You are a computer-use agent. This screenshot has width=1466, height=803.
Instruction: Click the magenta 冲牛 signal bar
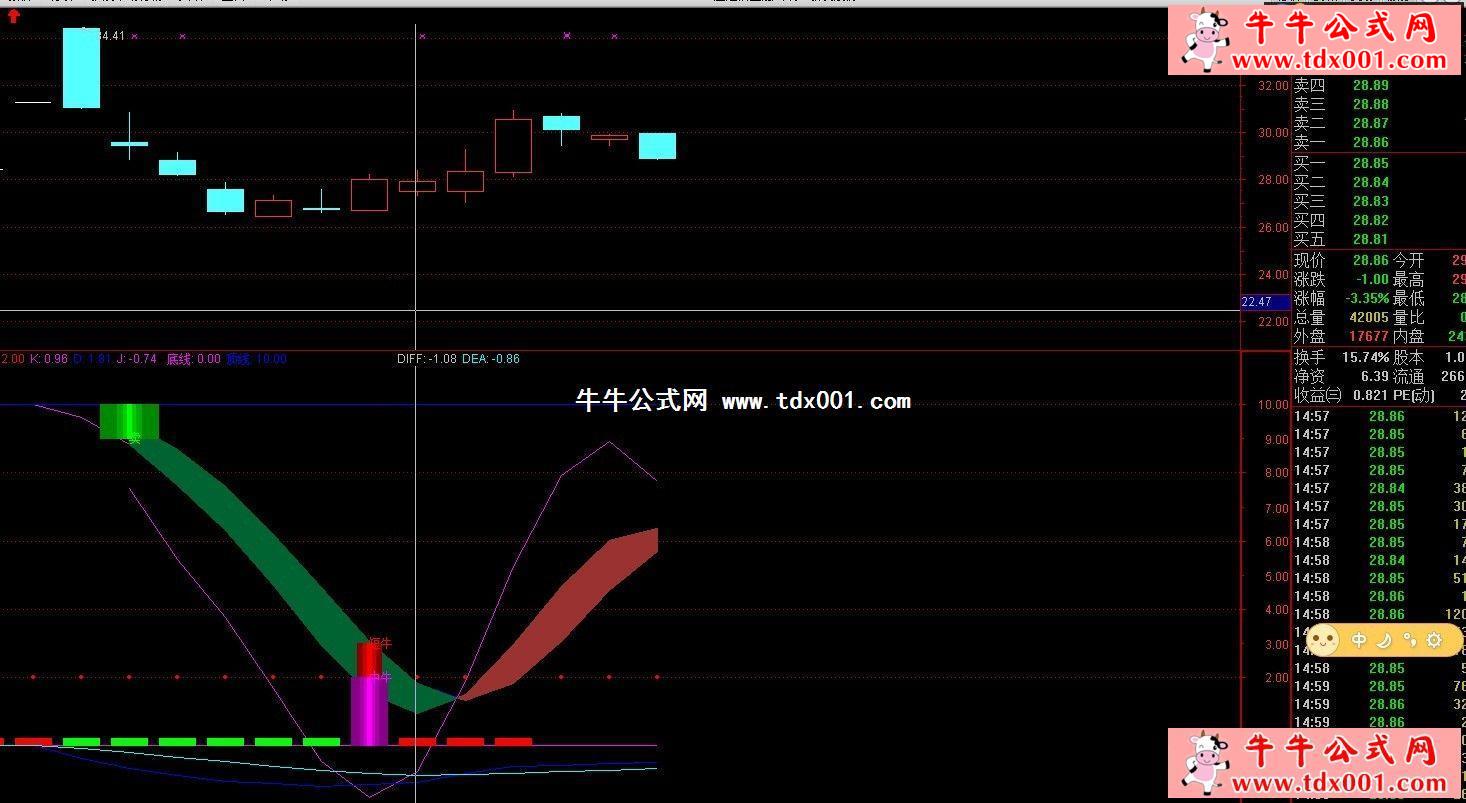[x=368, y=710]
